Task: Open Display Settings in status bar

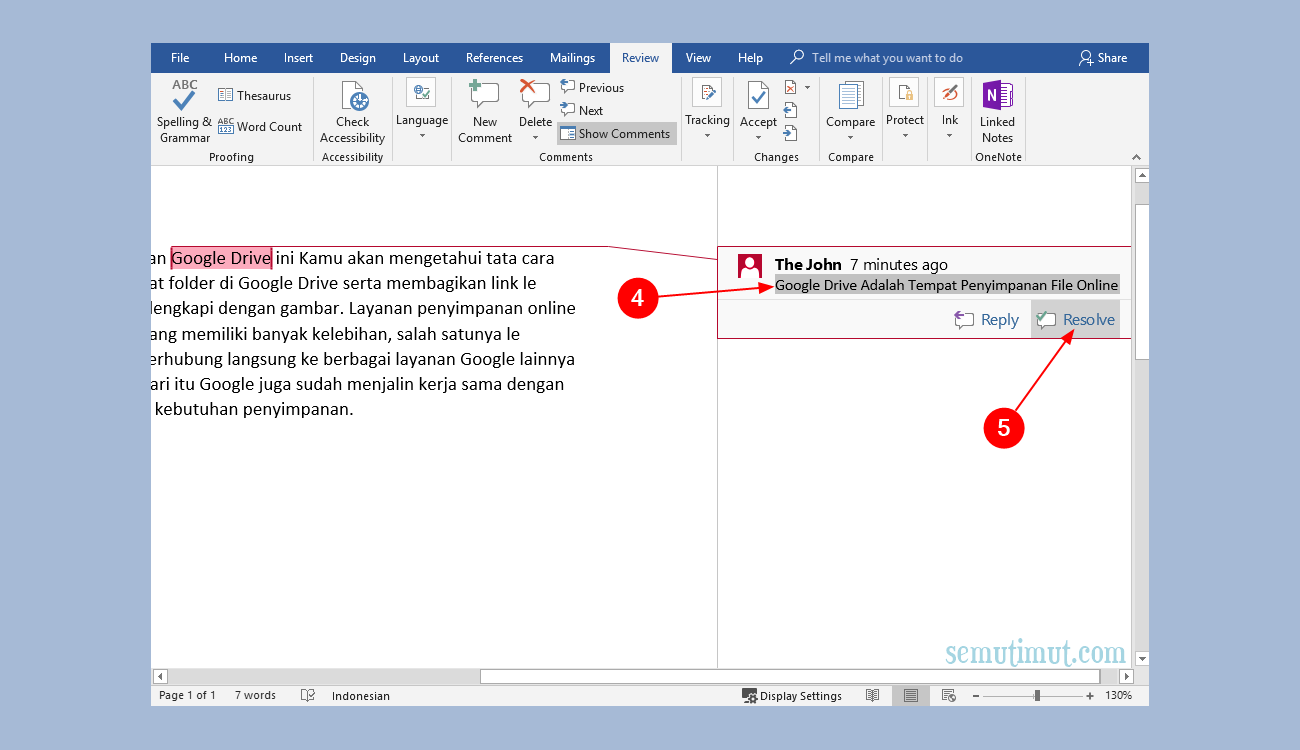Action: (792, 695)
